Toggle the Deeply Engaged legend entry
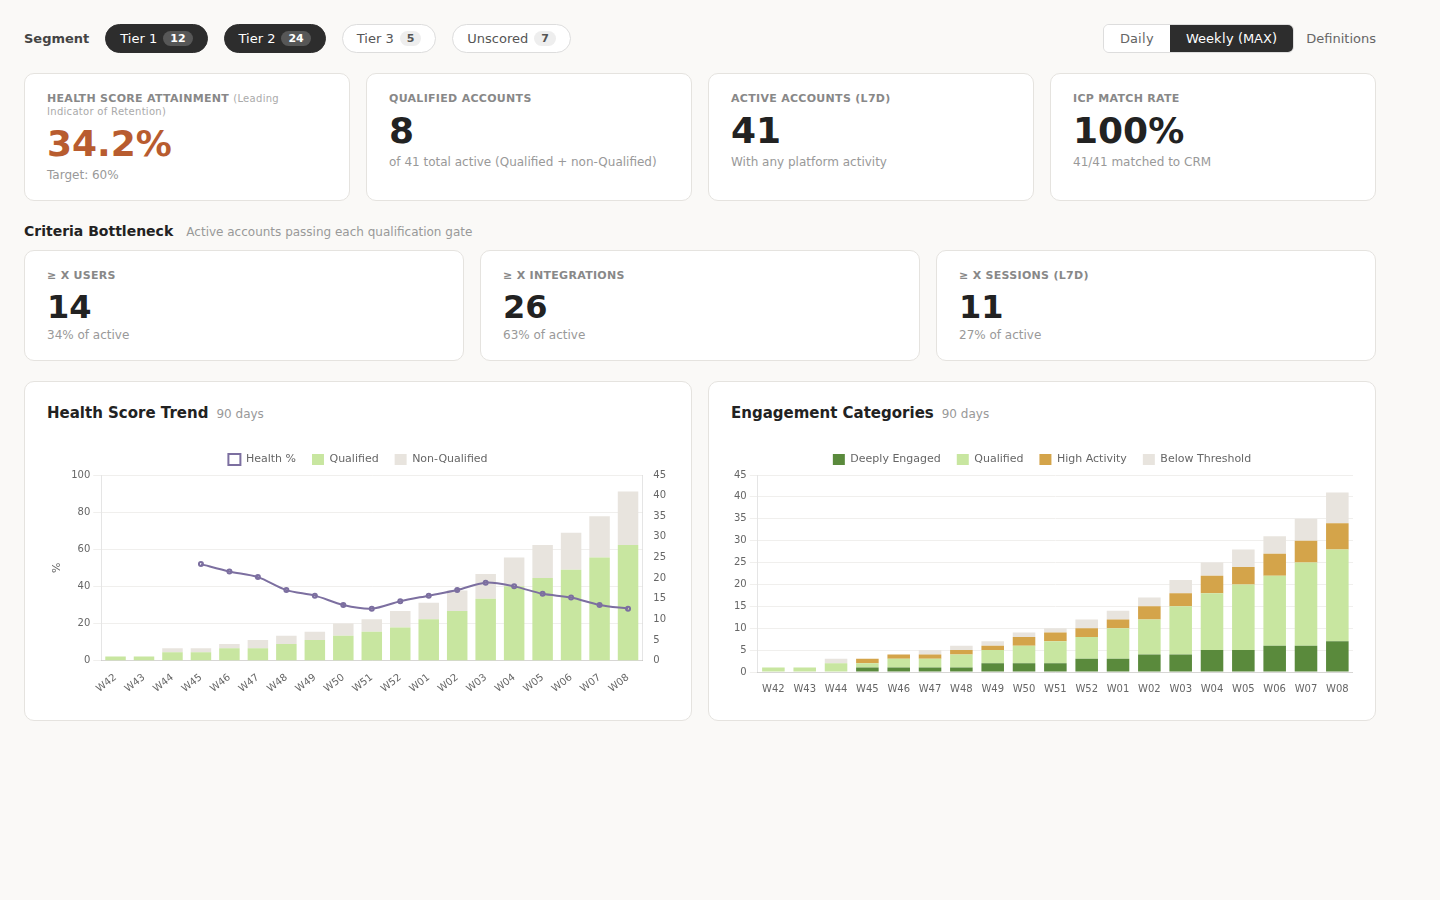Image resolution: width=1440 pixels, height=900 pixels. [x=887, y=458]
